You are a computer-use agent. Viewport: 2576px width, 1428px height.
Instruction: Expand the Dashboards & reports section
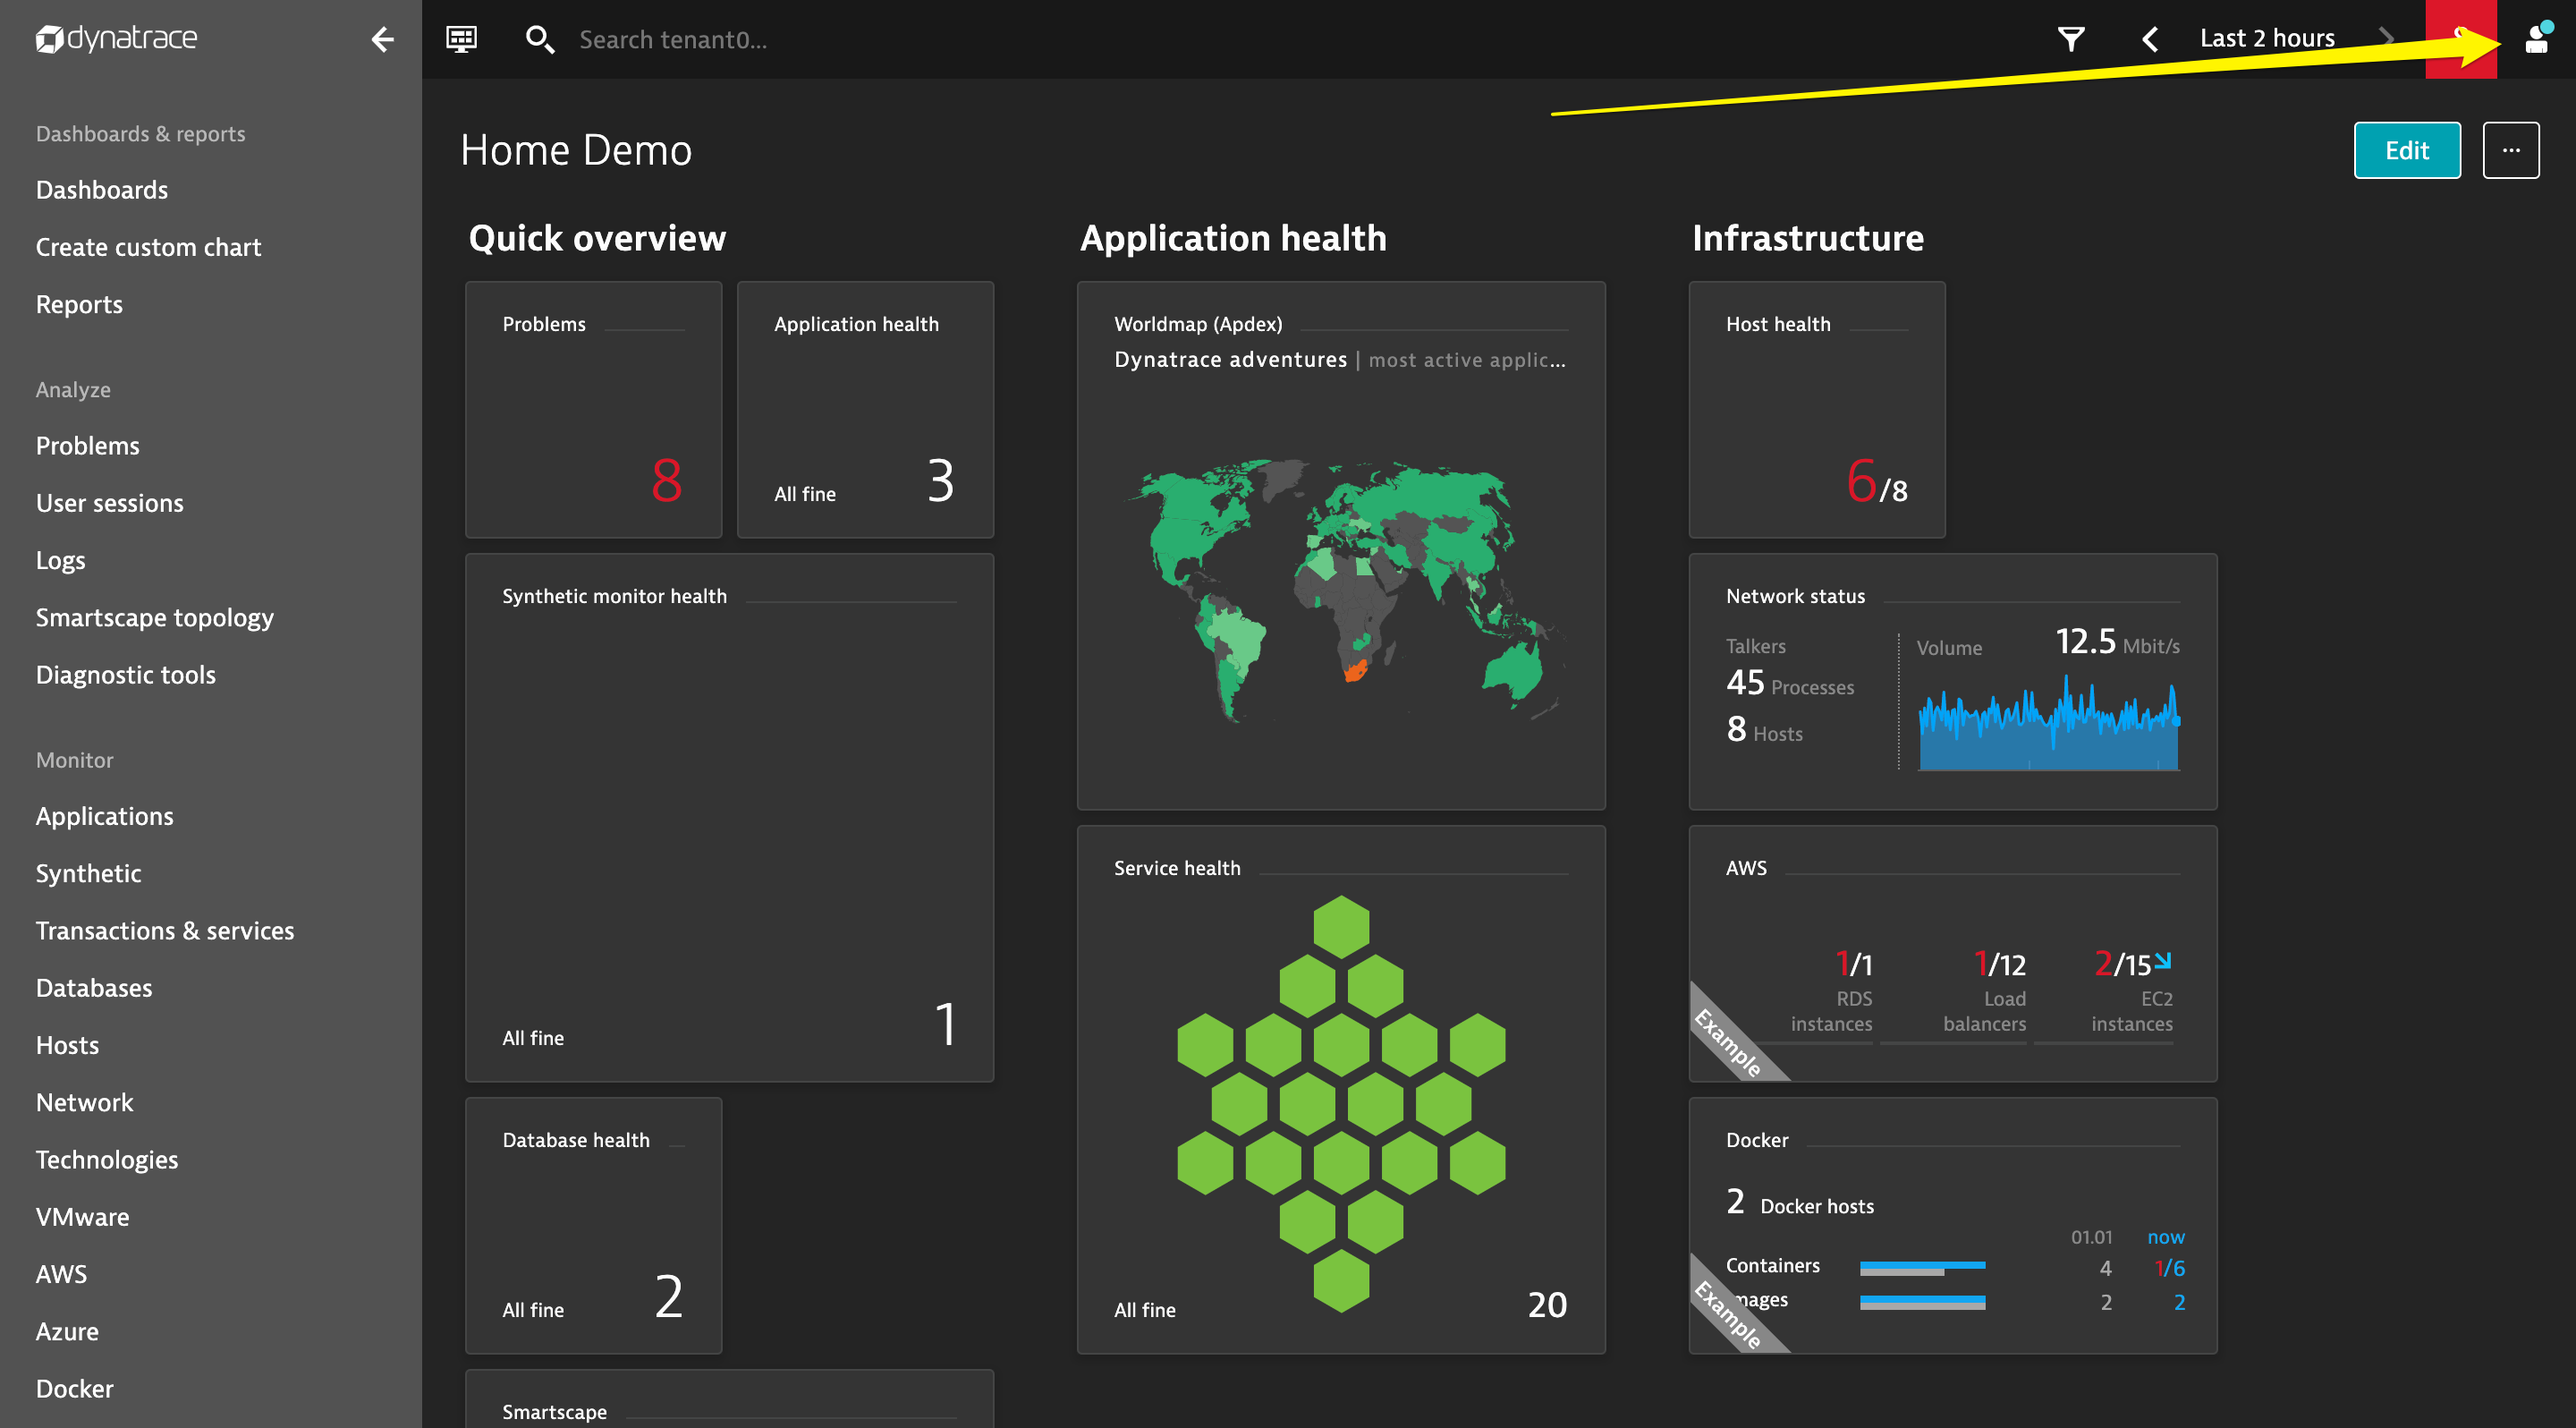pyautogui.click(x=140, y=133)
